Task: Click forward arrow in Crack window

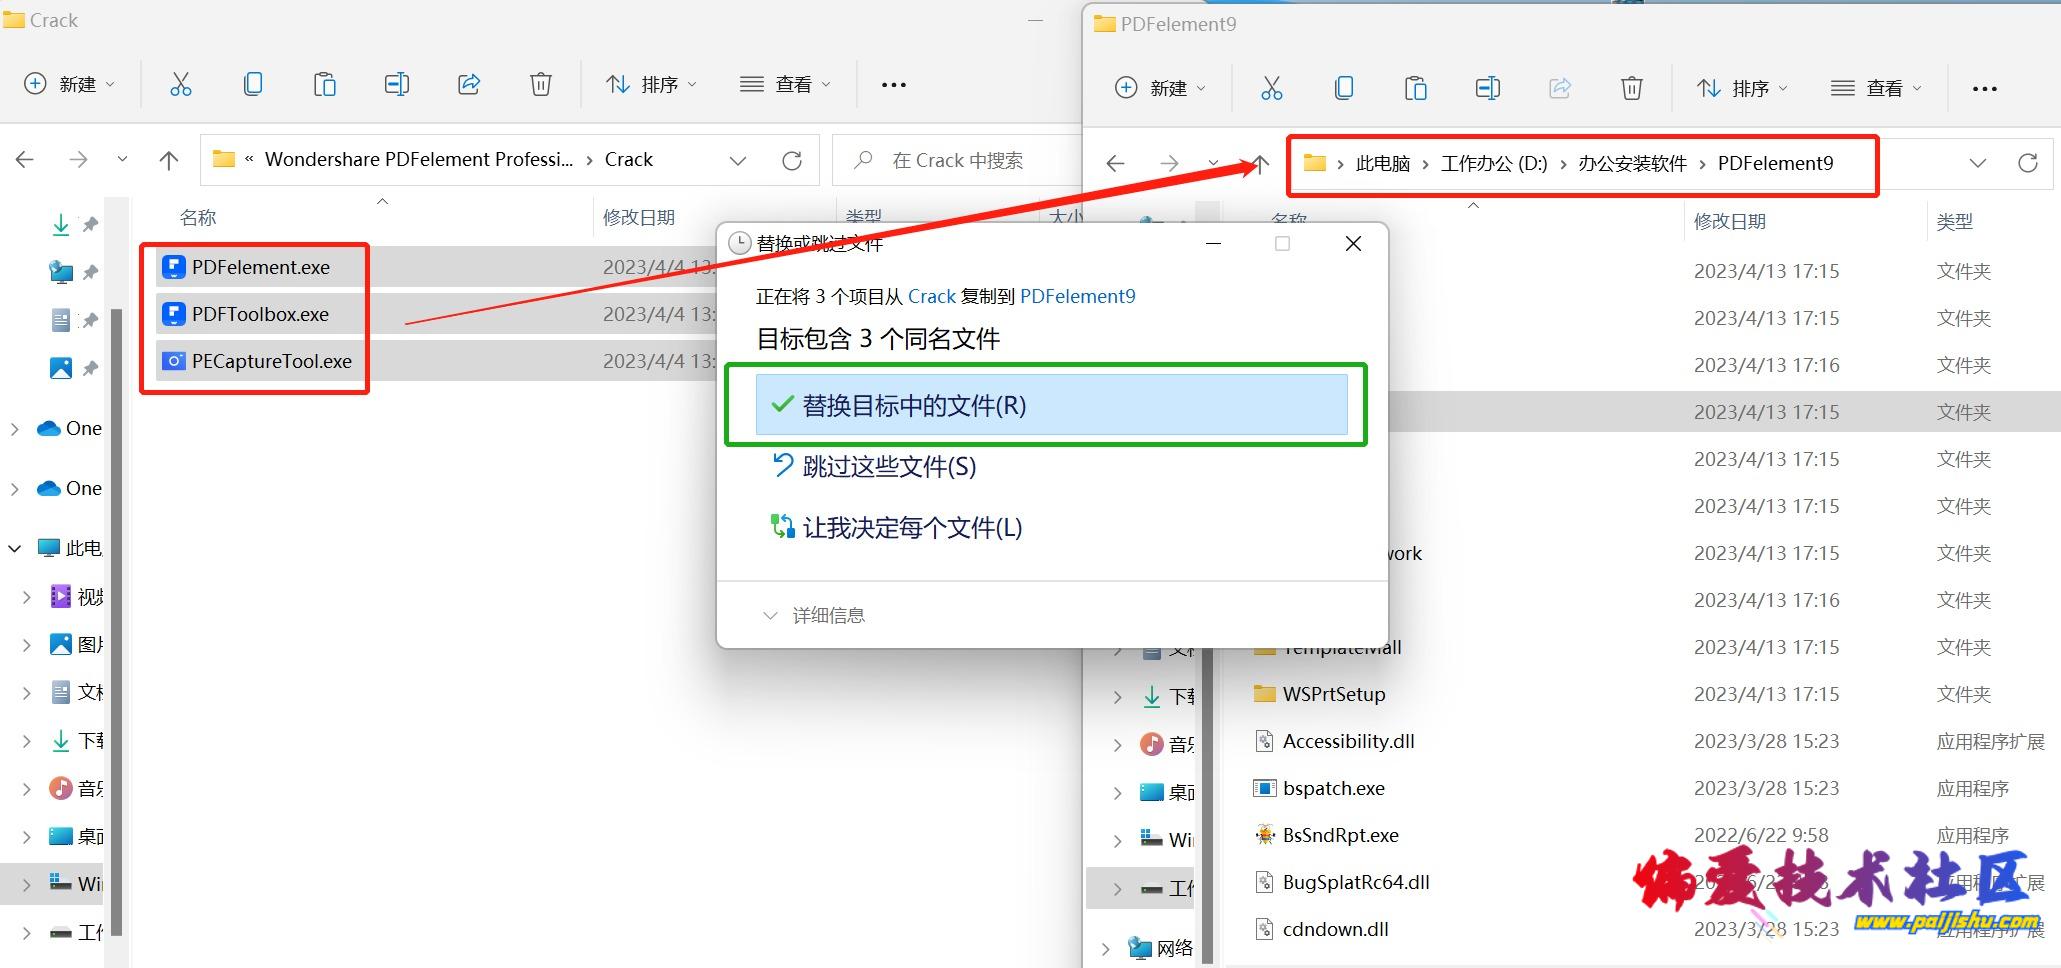Action: 78,160
